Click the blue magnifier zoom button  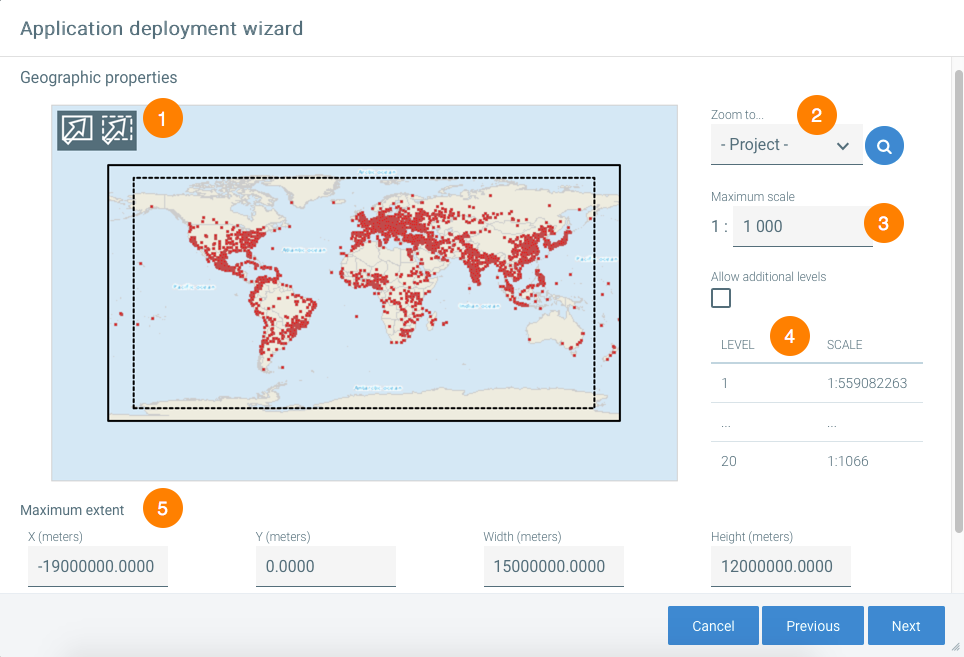click(884, 145)
